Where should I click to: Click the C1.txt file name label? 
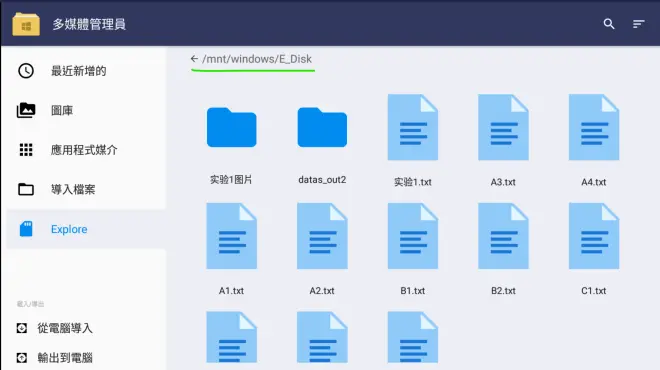[x=593, y=291]
